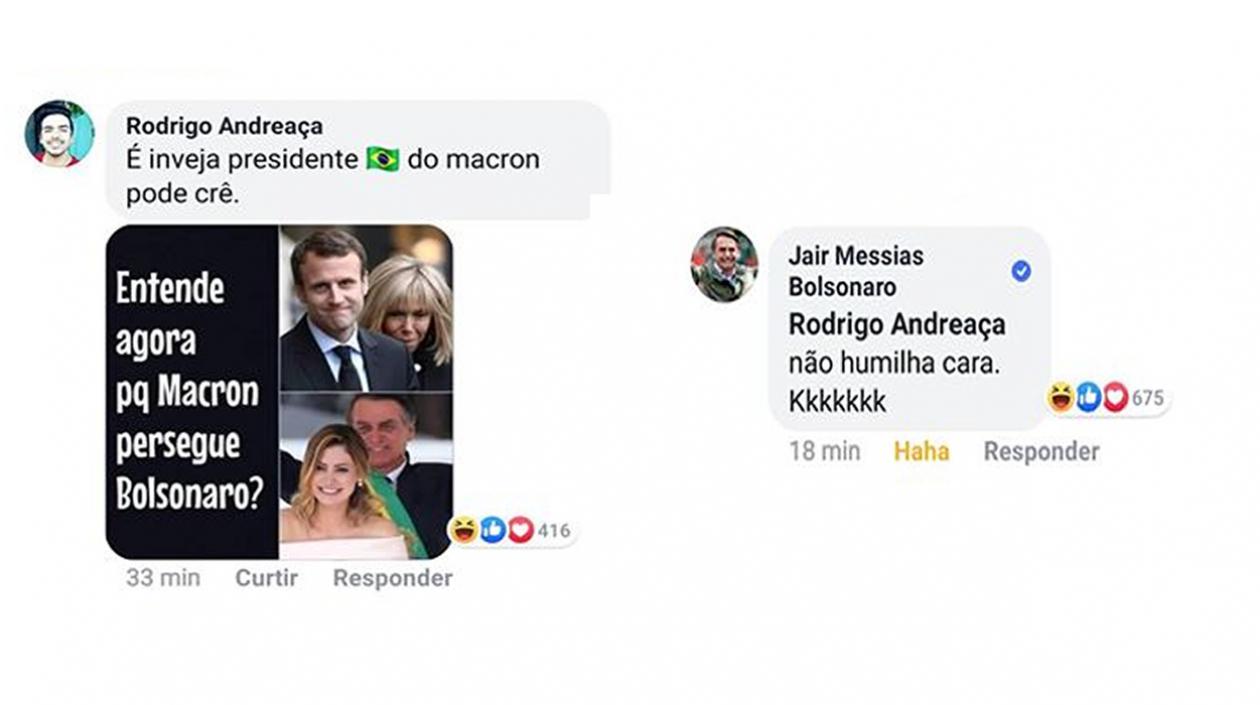Click the Jair Messias Bolsonaro avatar
Viewport: 1260px width, 705px height.
724,264
